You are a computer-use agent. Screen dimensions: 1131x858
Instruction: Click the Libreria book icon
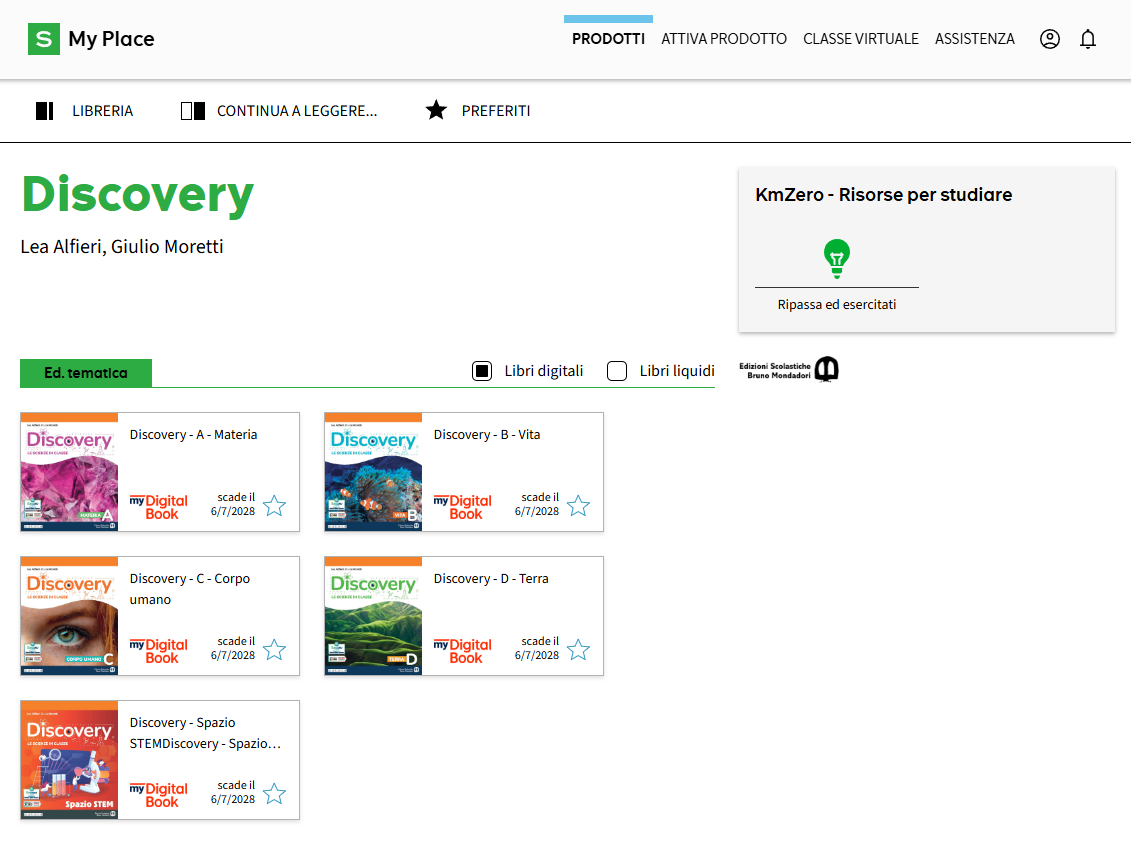[45, 111]
